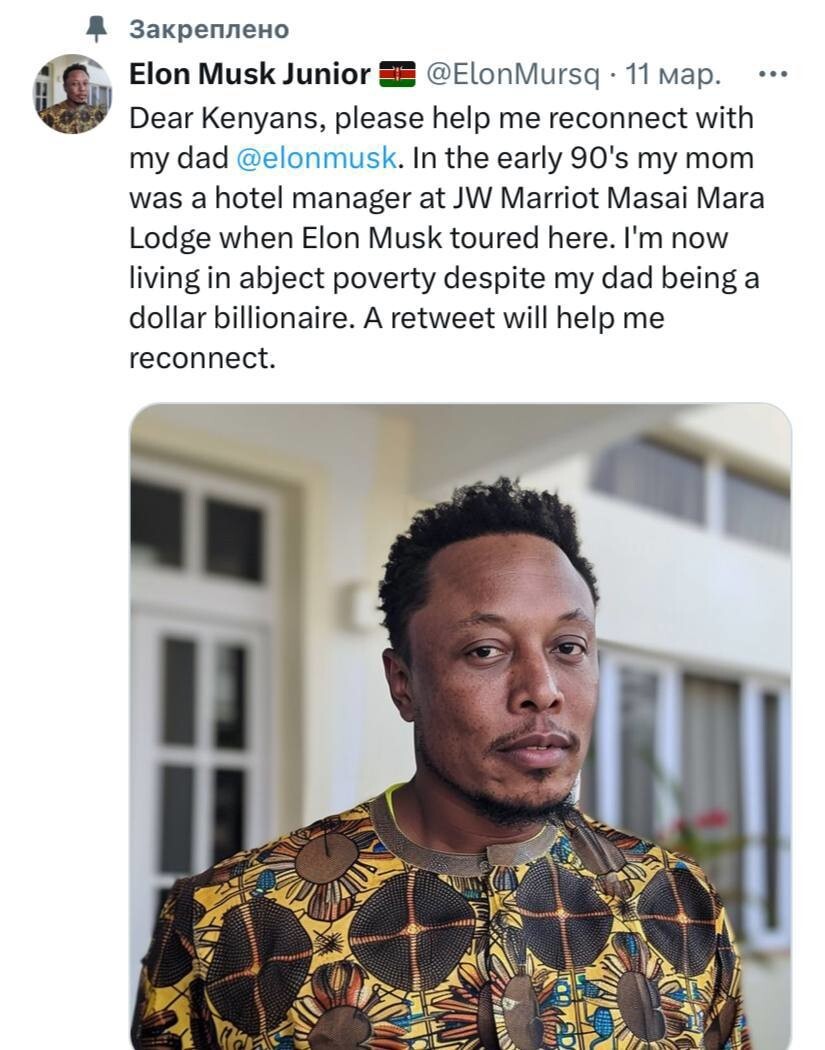This screenshot has width=825, height=1050.
Task: Follow the @elonmusk mention link
Action: [x=315, y=158]
